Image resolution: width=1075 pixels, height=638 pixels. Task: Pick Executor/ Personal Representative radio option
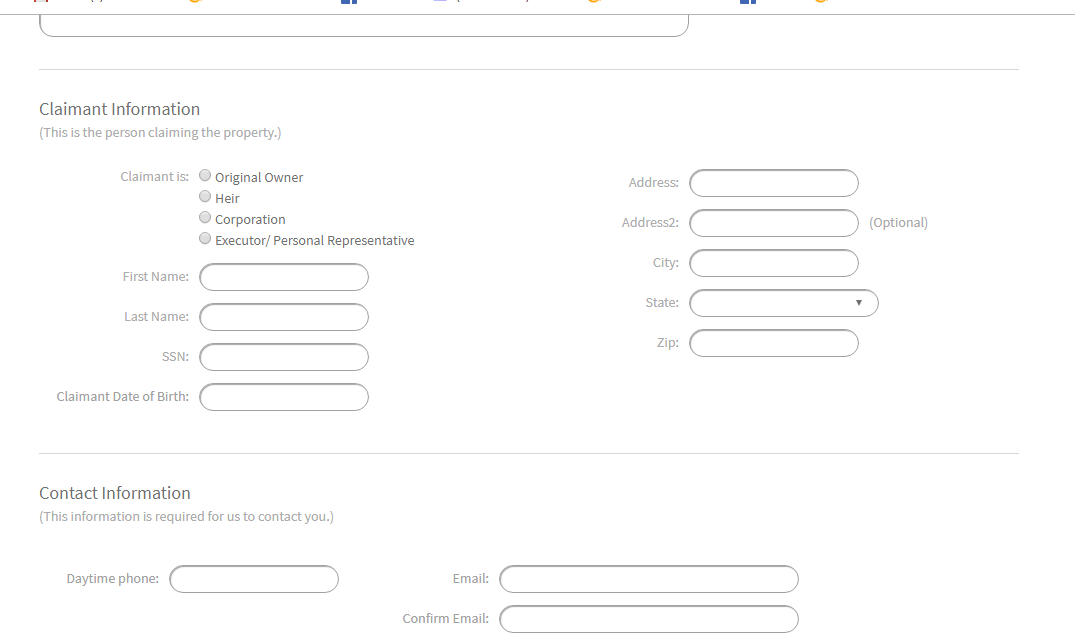(x=206, y=239)
